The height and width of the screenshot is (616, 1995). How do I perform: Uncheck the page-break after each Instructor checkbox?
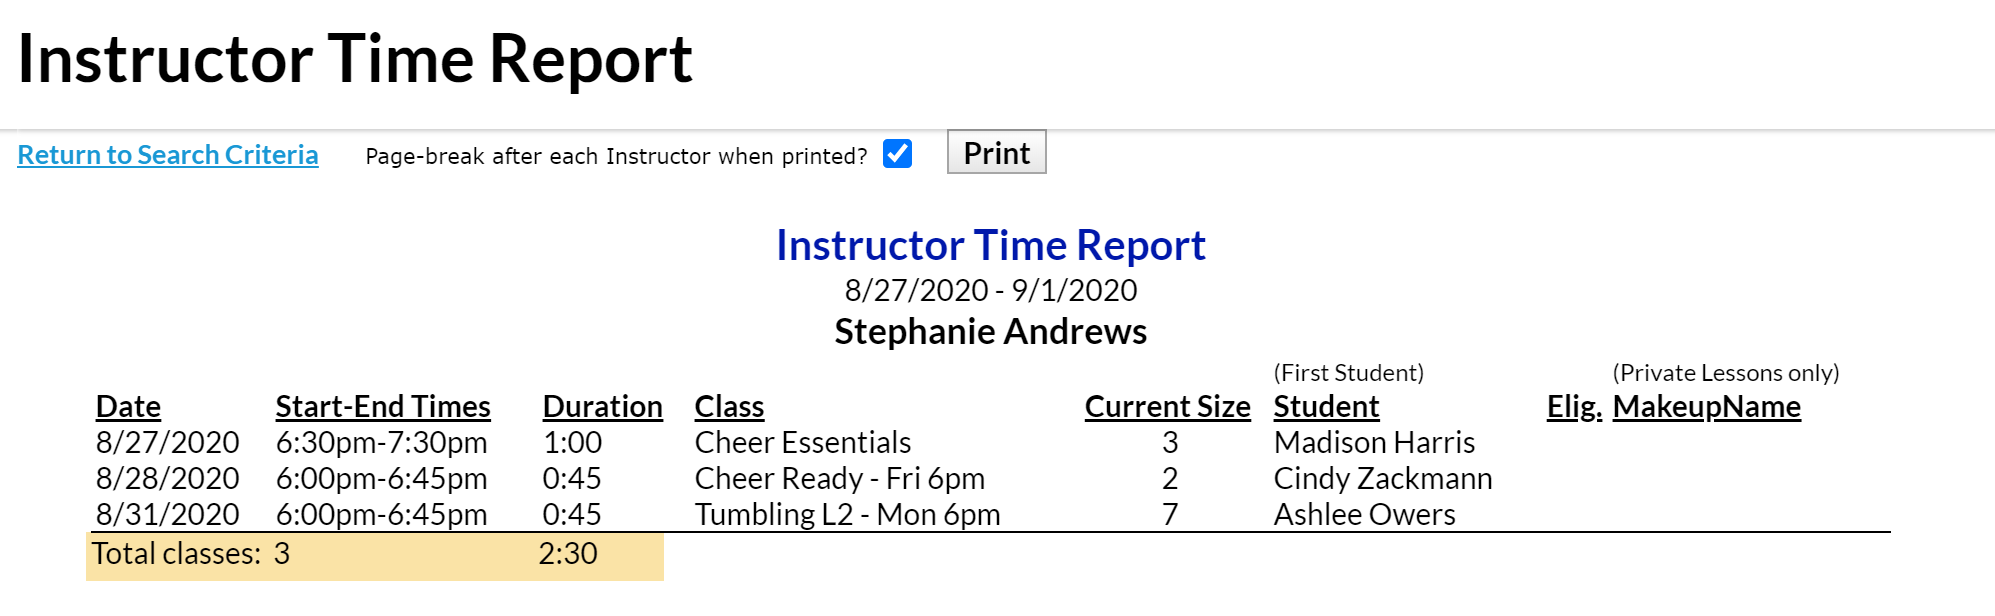[x=897, y=154]
